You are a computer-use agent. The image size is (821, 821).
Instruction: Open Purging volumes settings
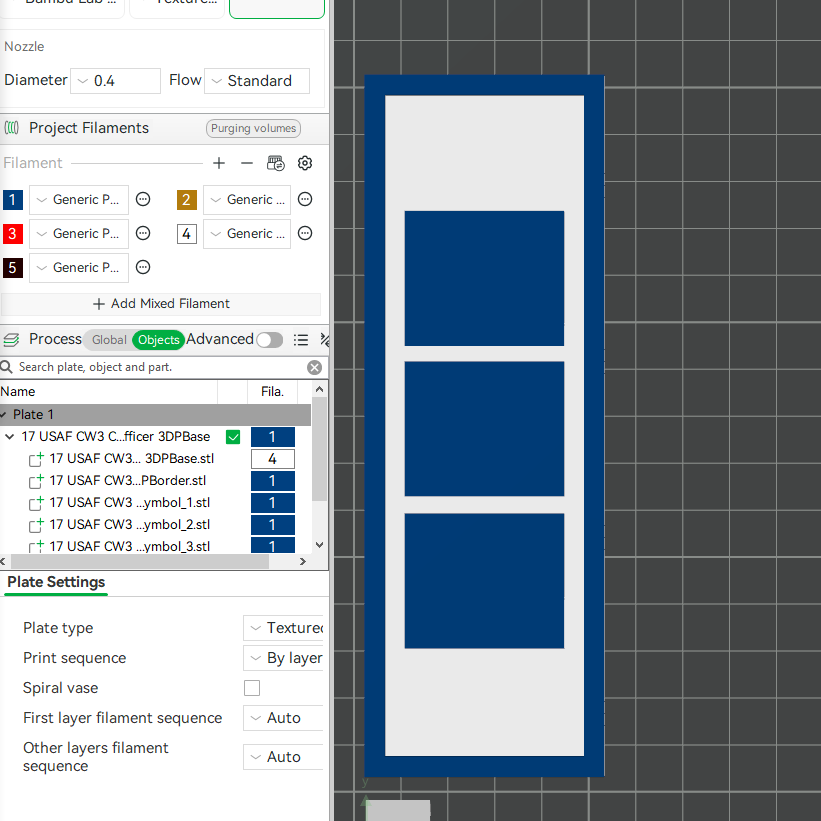tap(253, 128)
